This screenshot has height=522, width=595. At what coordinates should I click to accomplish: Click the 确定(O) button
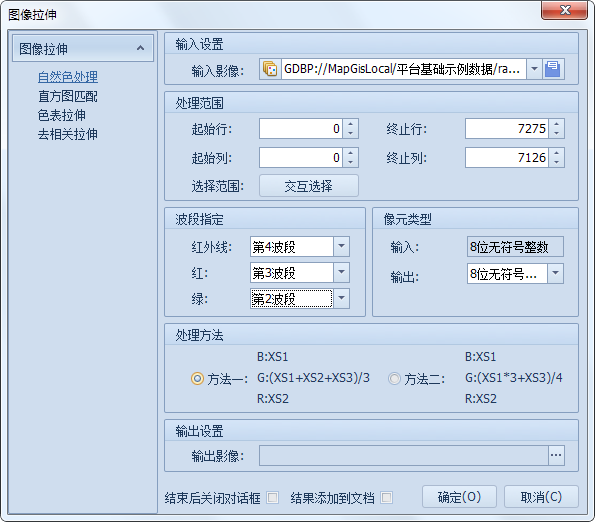tap(459, 497)
